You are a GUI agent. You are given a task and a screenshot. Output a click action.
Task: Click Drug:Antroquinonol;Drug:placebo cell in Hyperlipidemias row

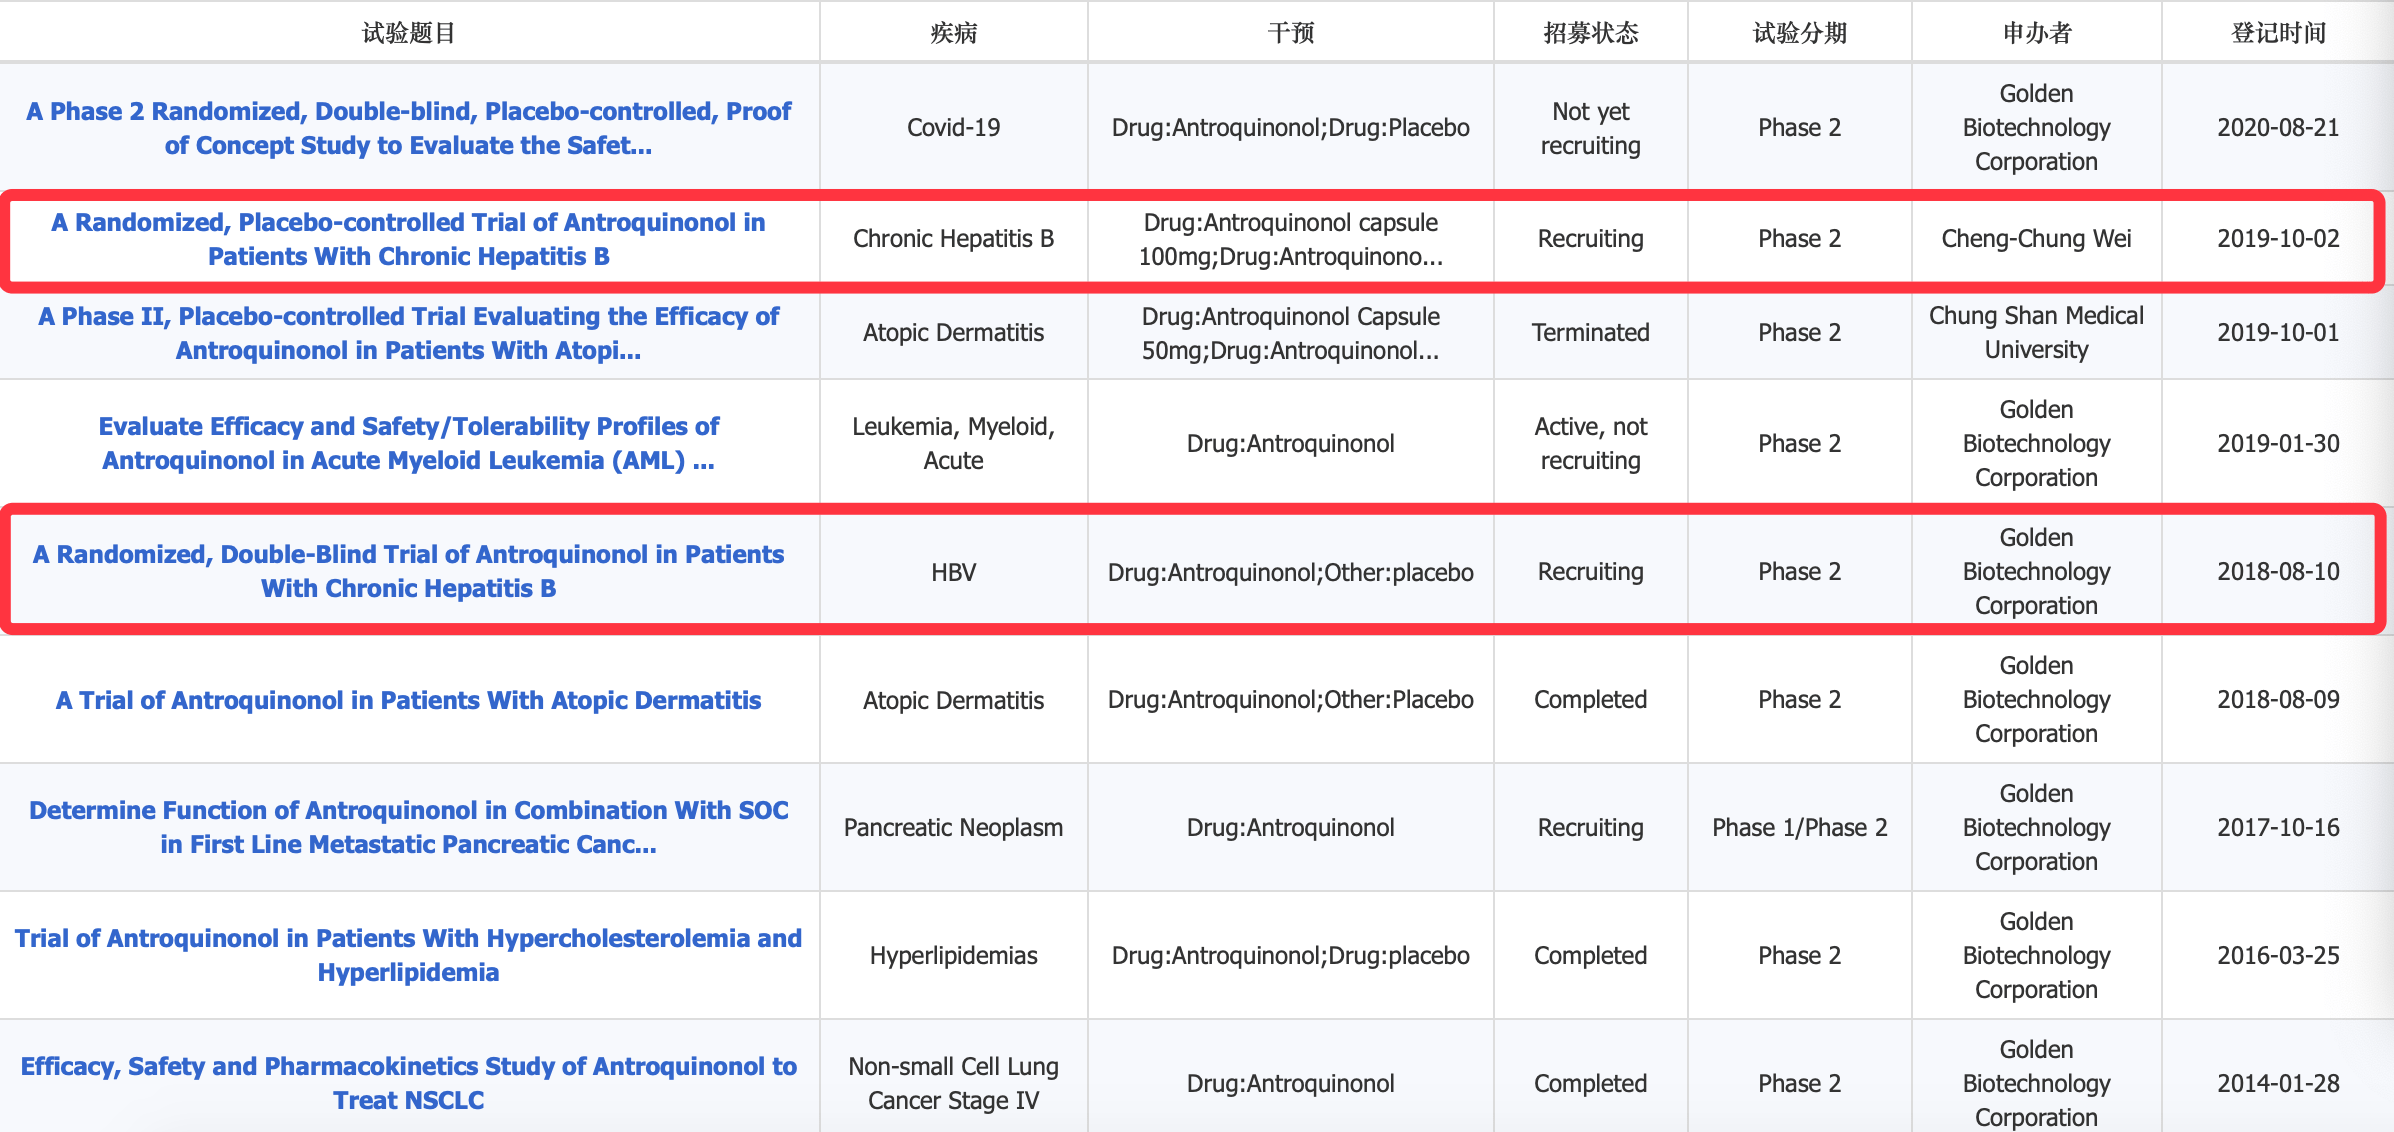[1290, 956]
